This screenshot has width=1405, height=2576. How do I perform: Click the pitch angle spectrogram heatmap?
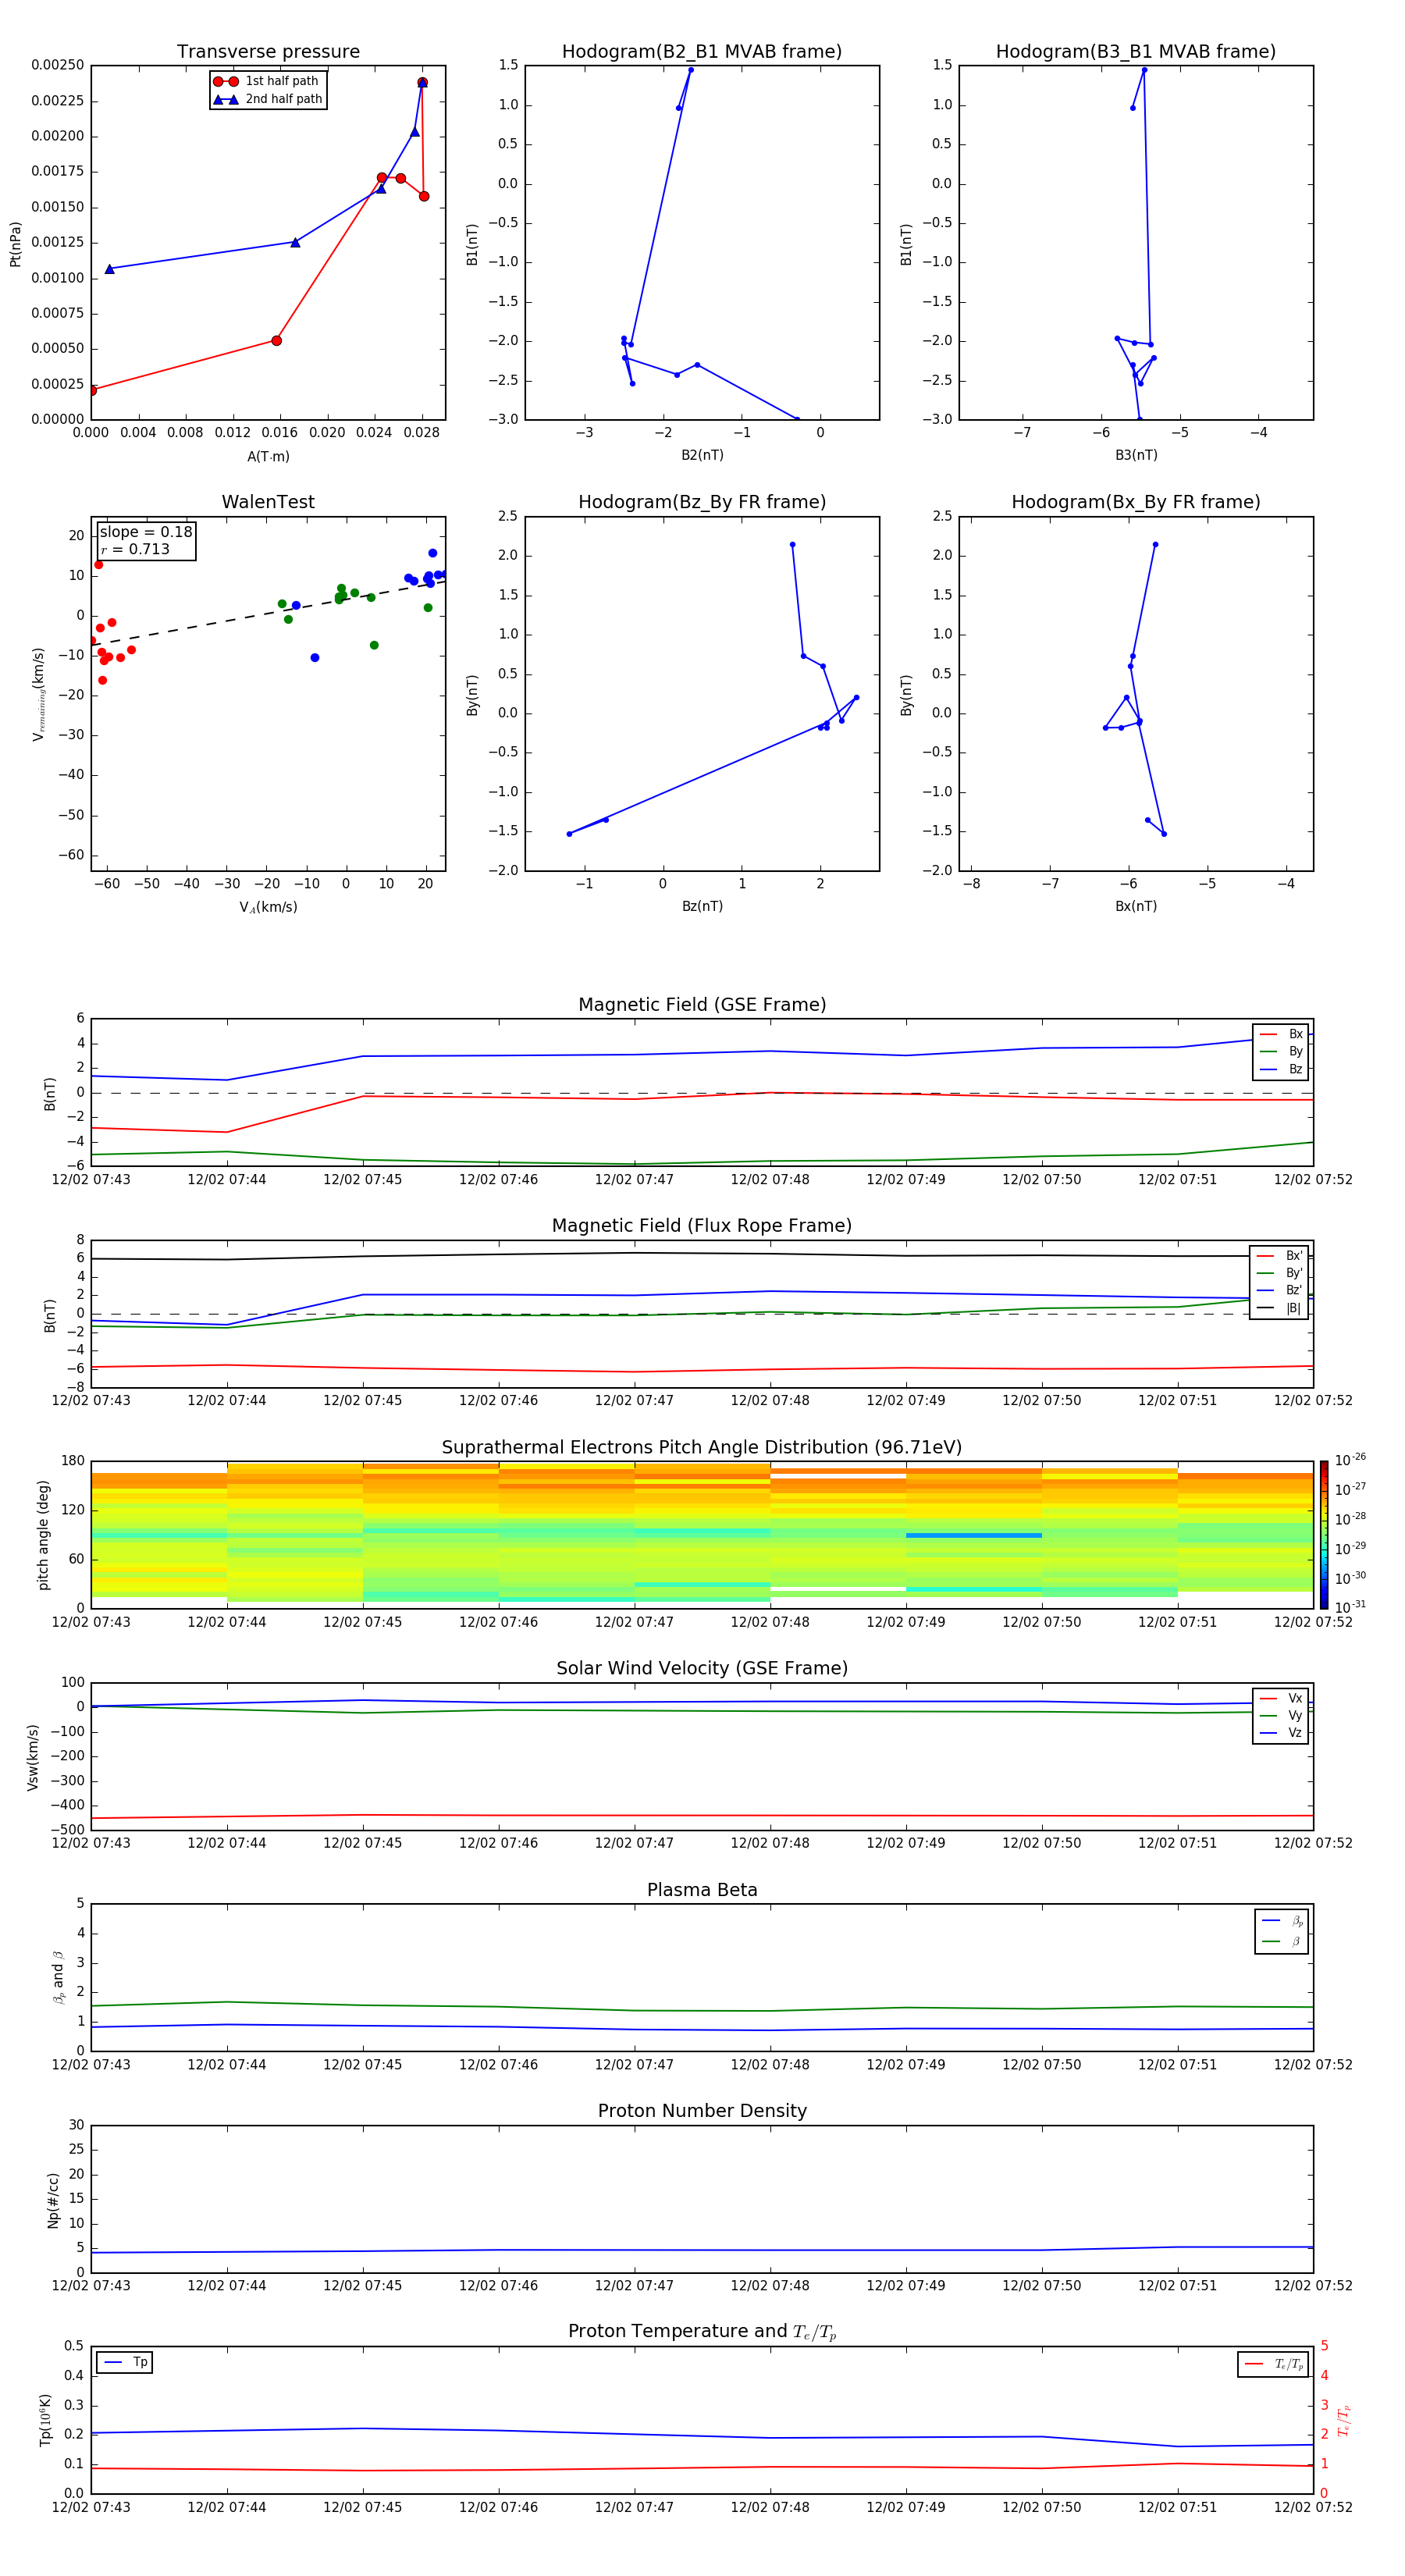pos(702,1535)
